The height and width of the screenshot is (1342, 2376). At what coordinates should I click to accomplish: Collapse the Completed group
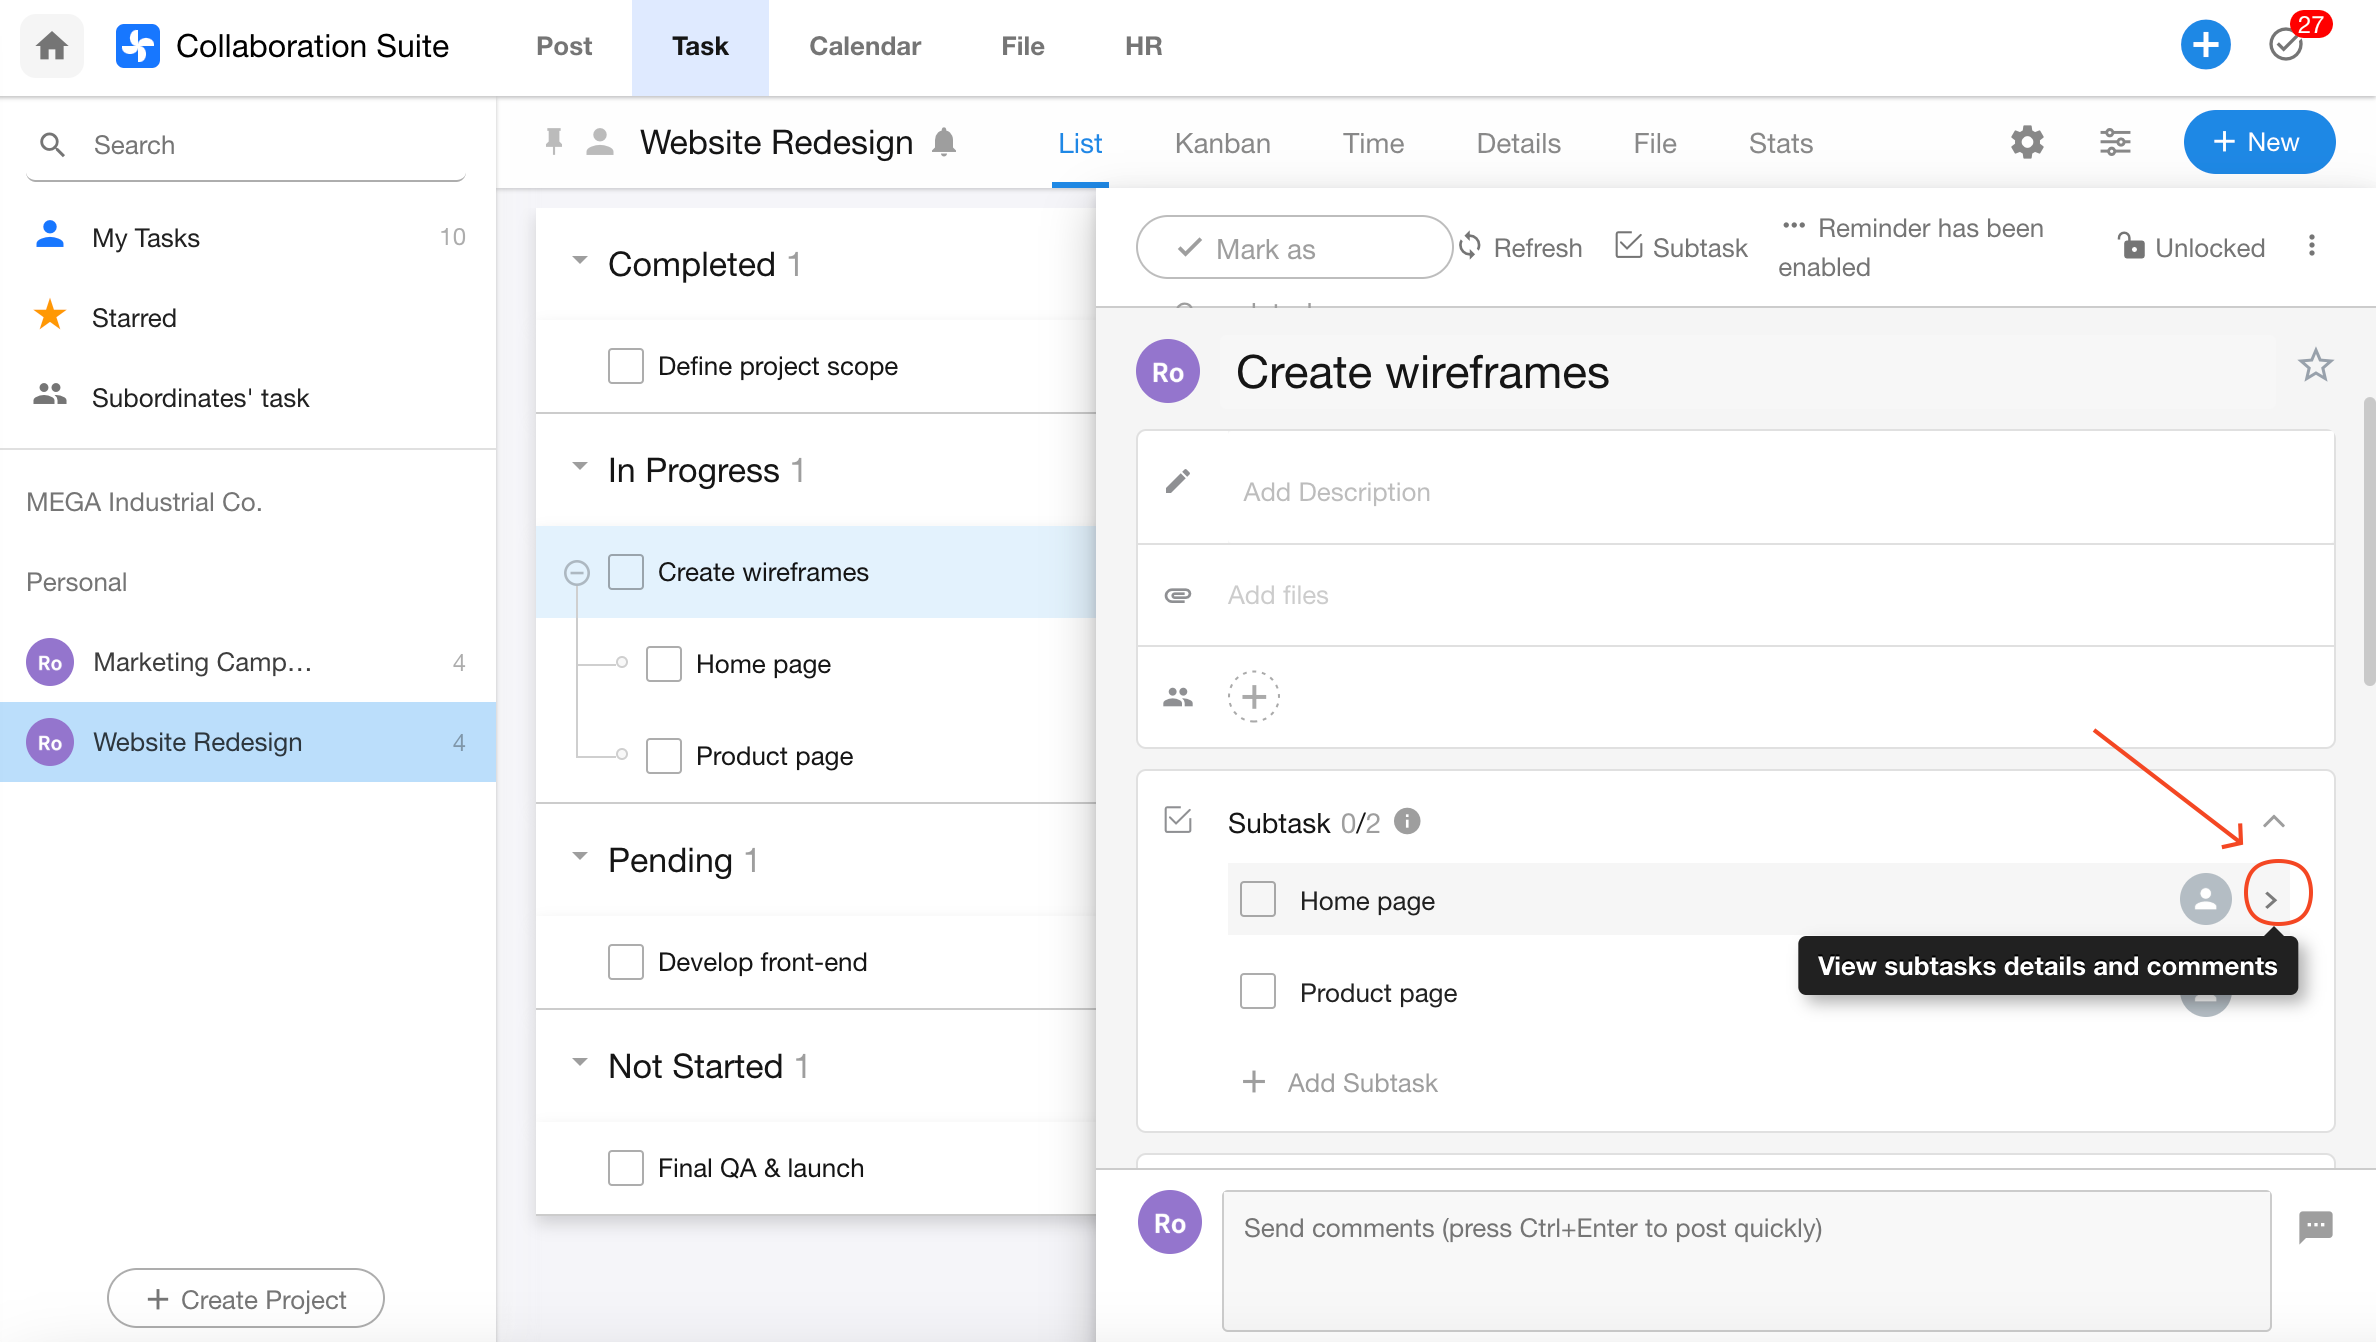[580, 261]
